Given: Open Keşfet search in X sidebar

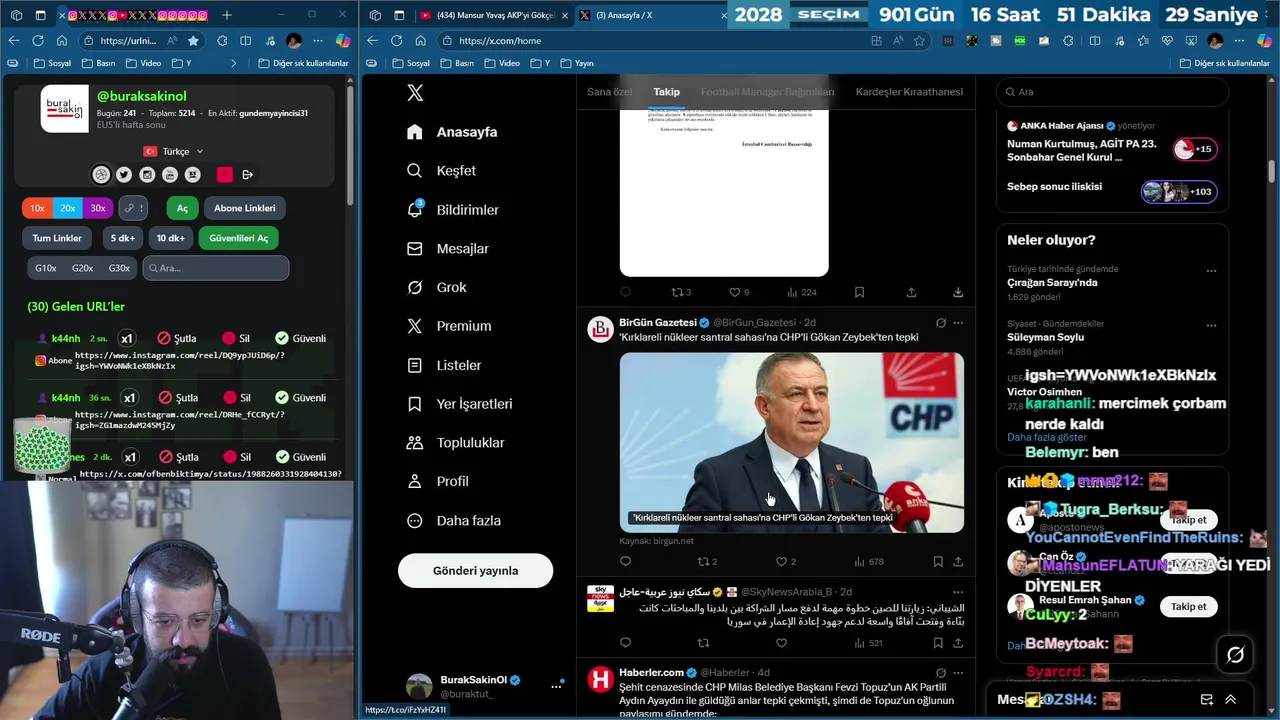Looking at the screenshot, I should tap(442, 171).
